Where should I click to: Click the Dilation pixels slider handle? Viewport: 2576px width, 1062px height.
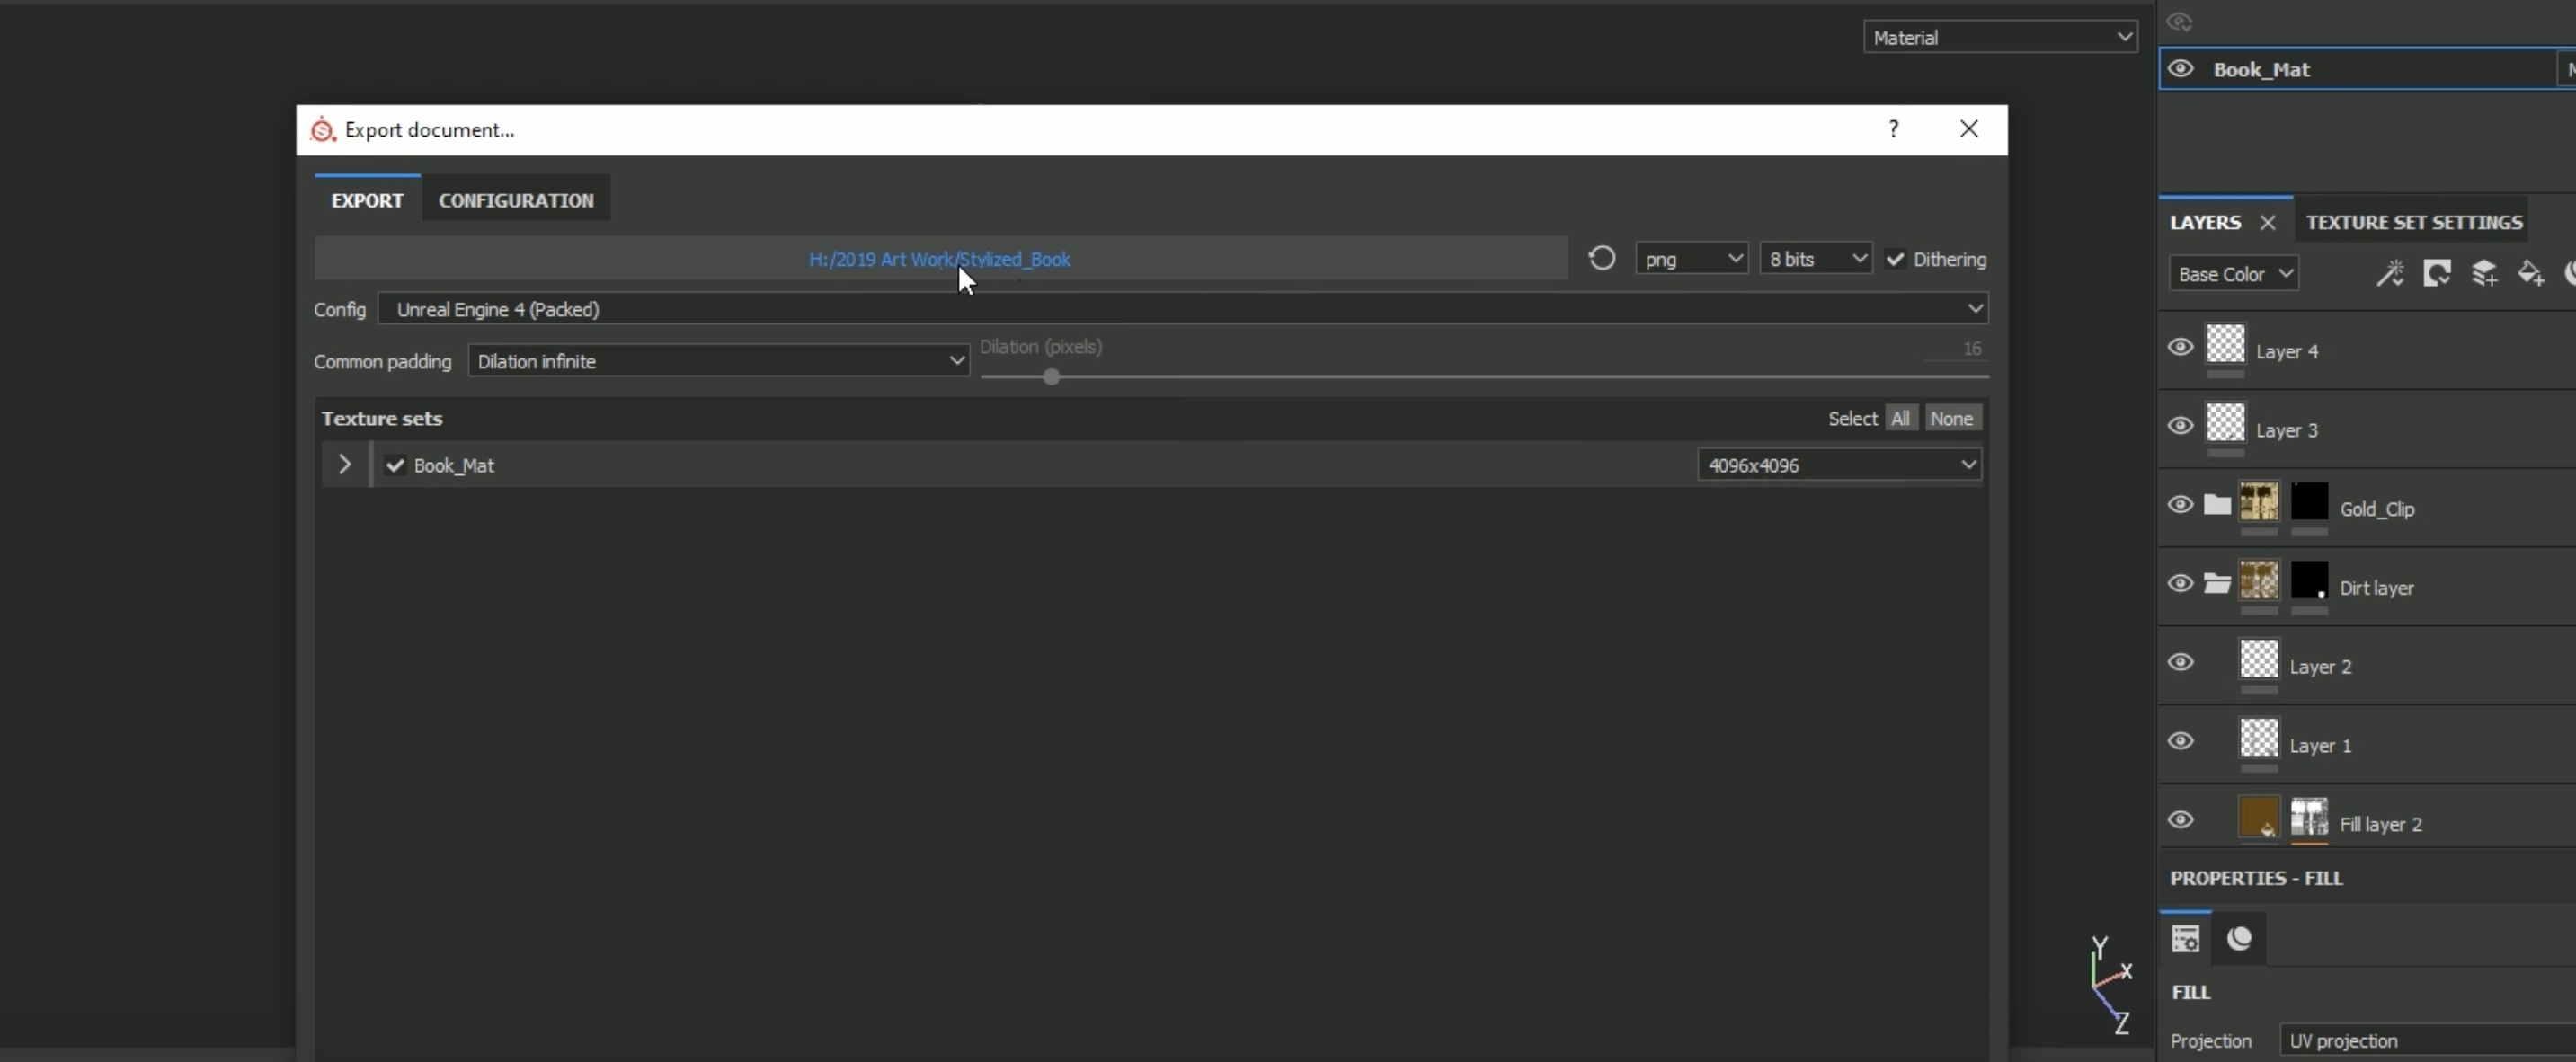1051,377
